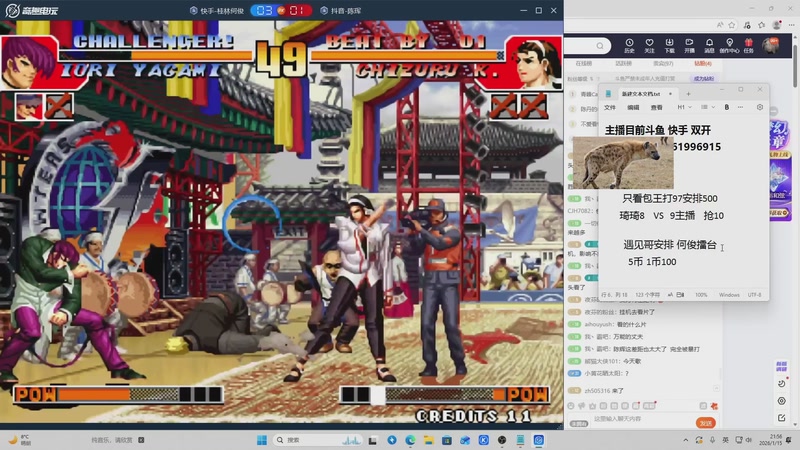Click the volume speaker icon in system tray
The image size is (800, 450).
[x=749, y=440]
